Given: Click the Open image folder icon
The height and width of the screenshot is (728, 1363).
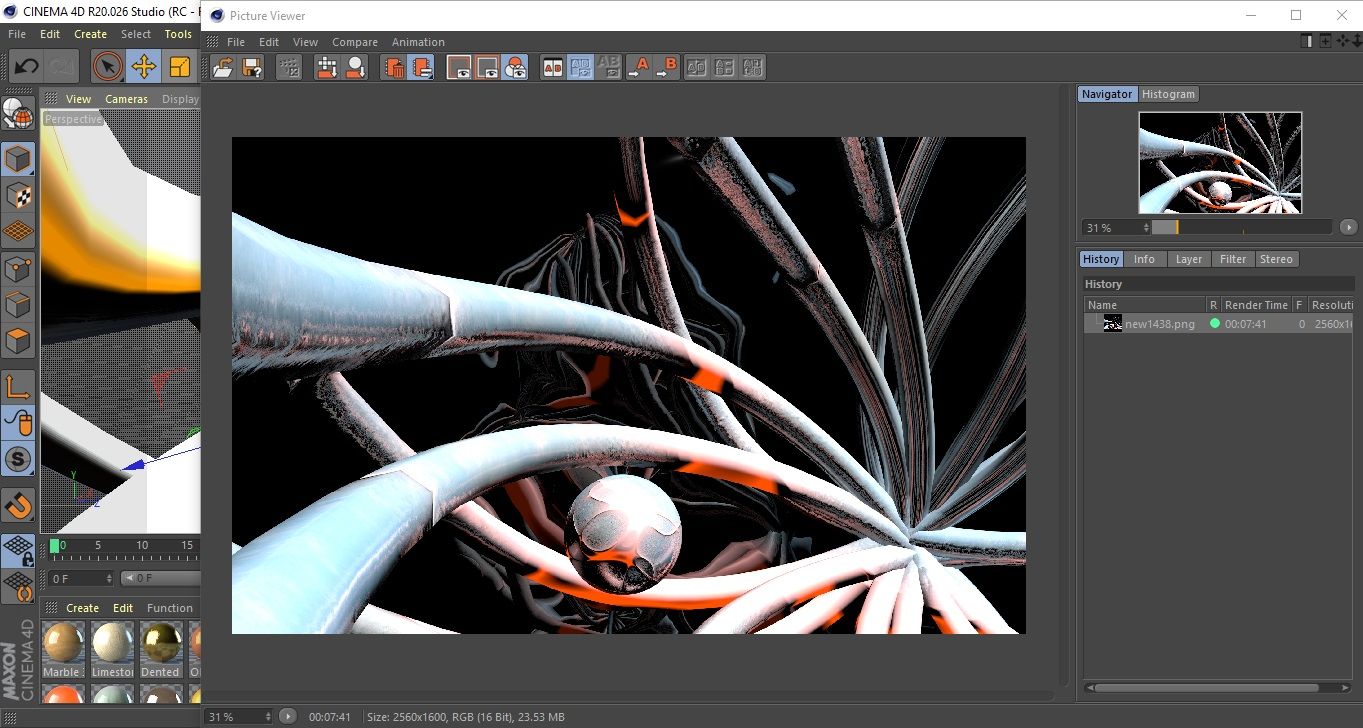Looking at the screenshot, I should pyautogui.click(x=223, y=68).
